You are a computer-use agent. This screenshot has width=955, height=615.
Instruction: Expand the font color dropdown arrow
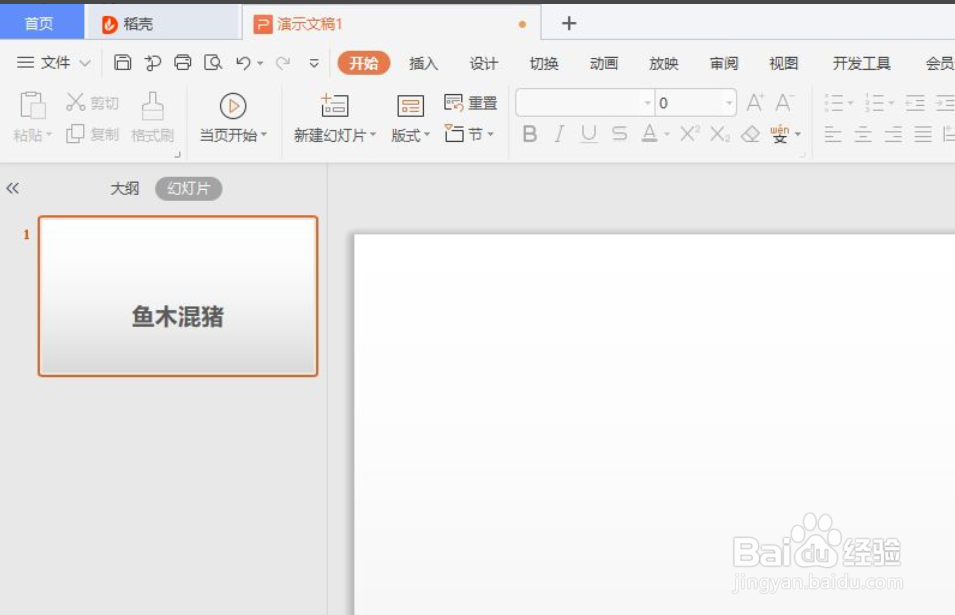664,135
